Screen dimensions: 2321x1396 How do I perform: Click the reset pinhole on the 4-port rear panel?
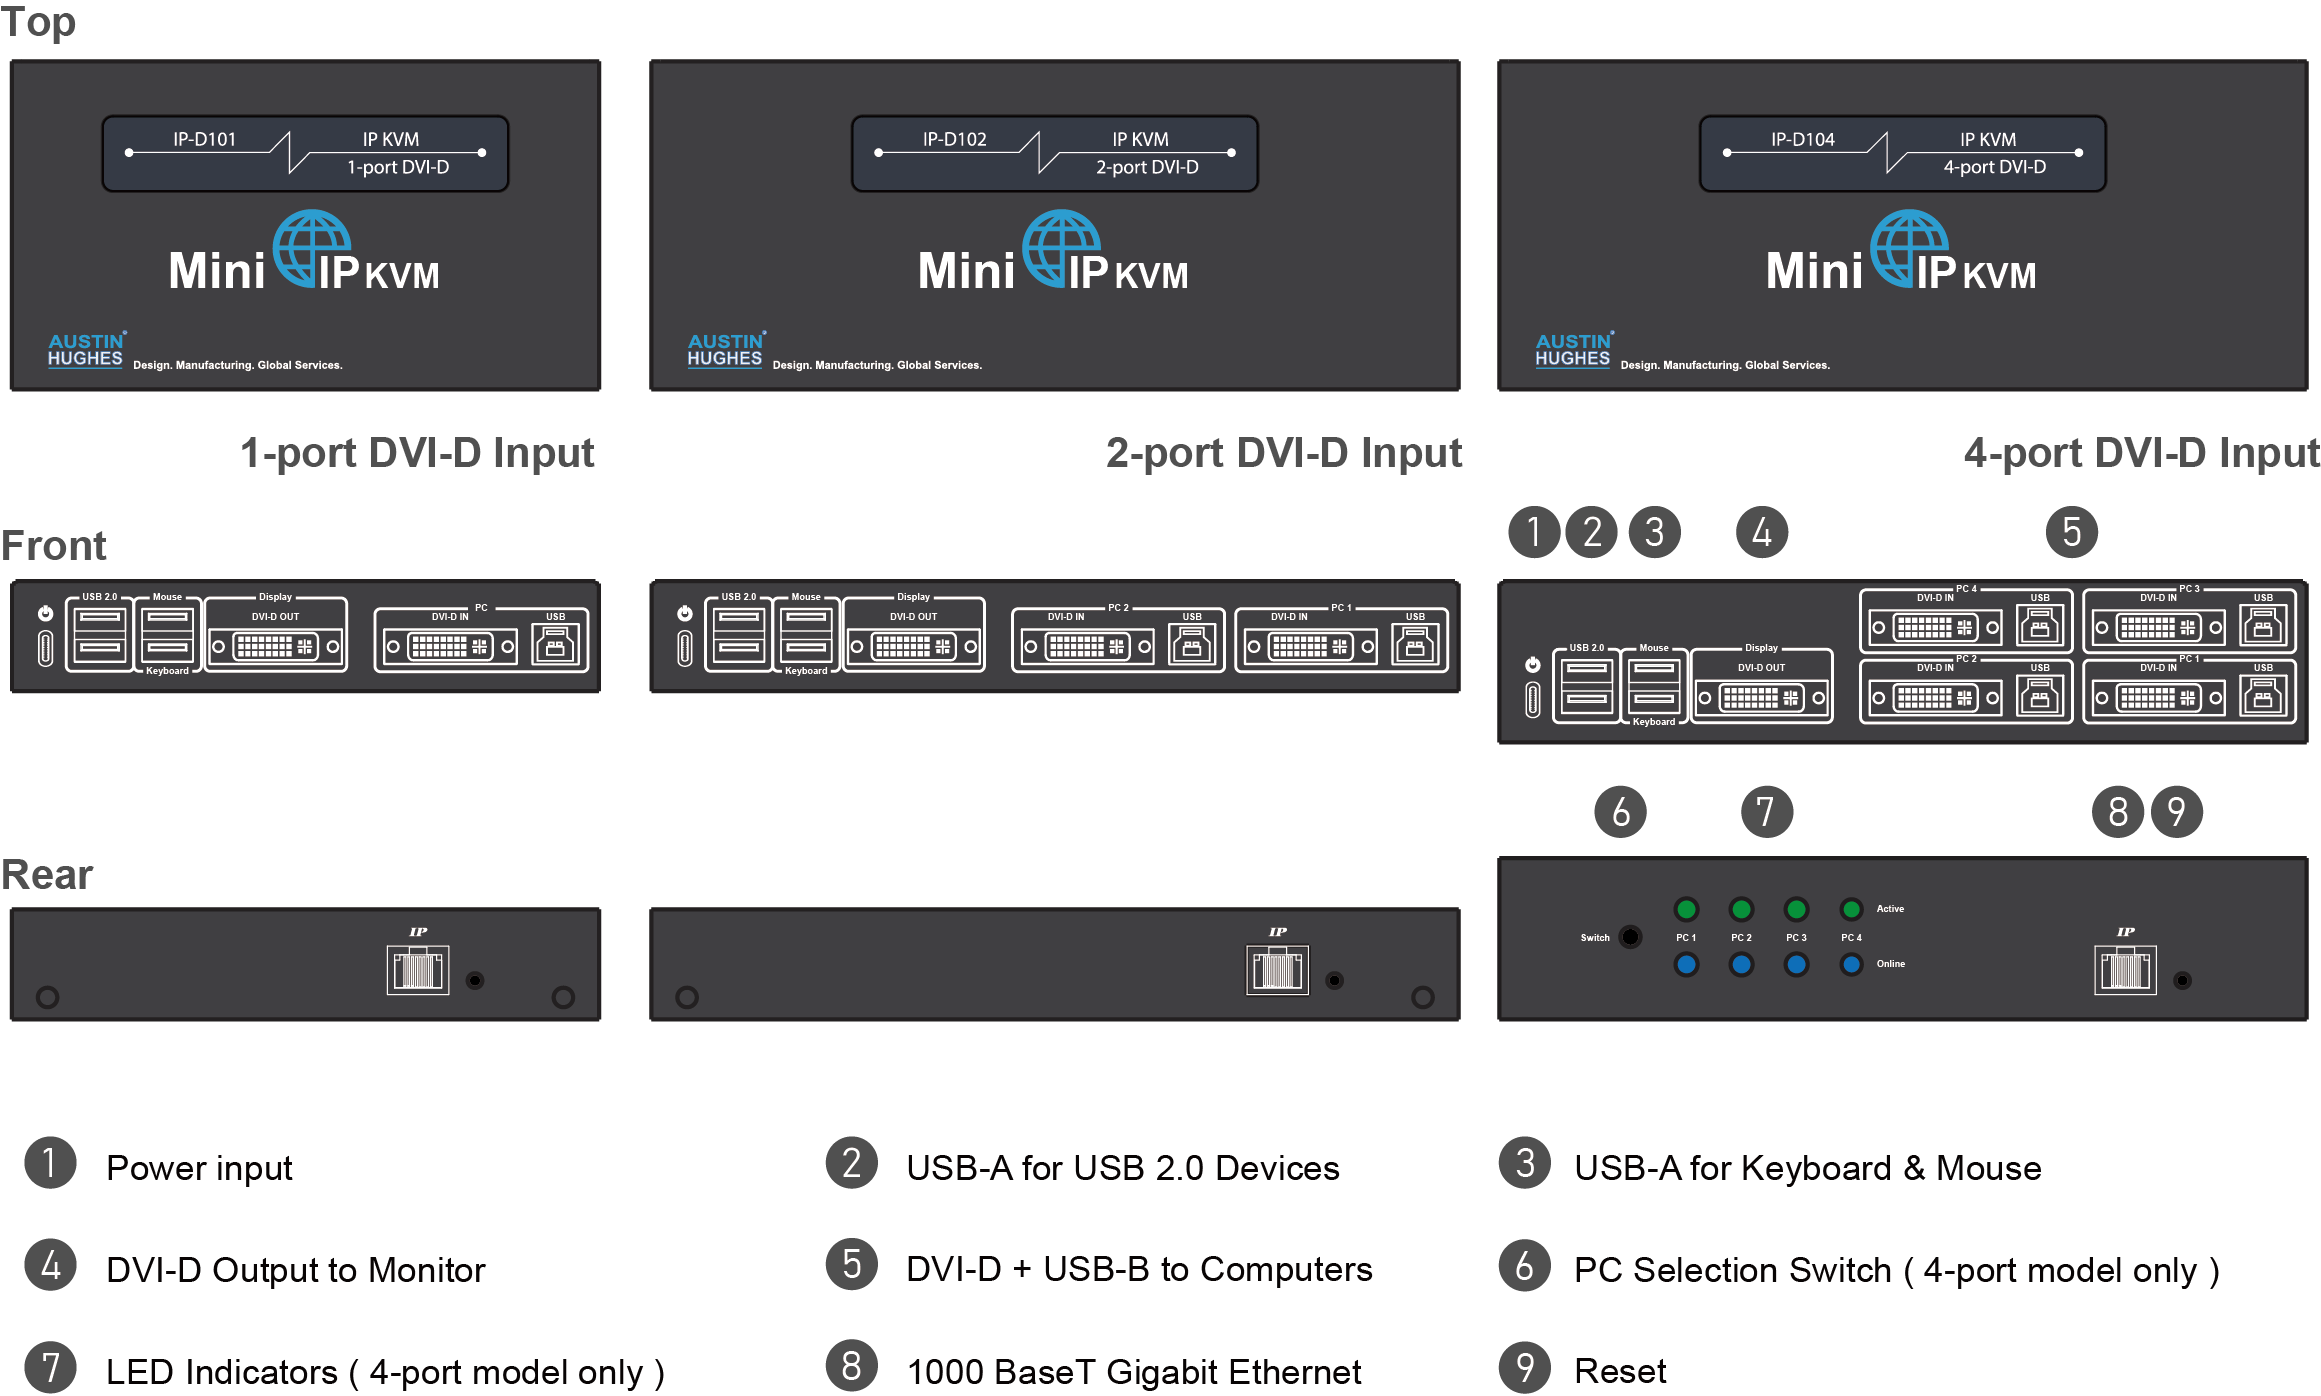coord(2182,980)
